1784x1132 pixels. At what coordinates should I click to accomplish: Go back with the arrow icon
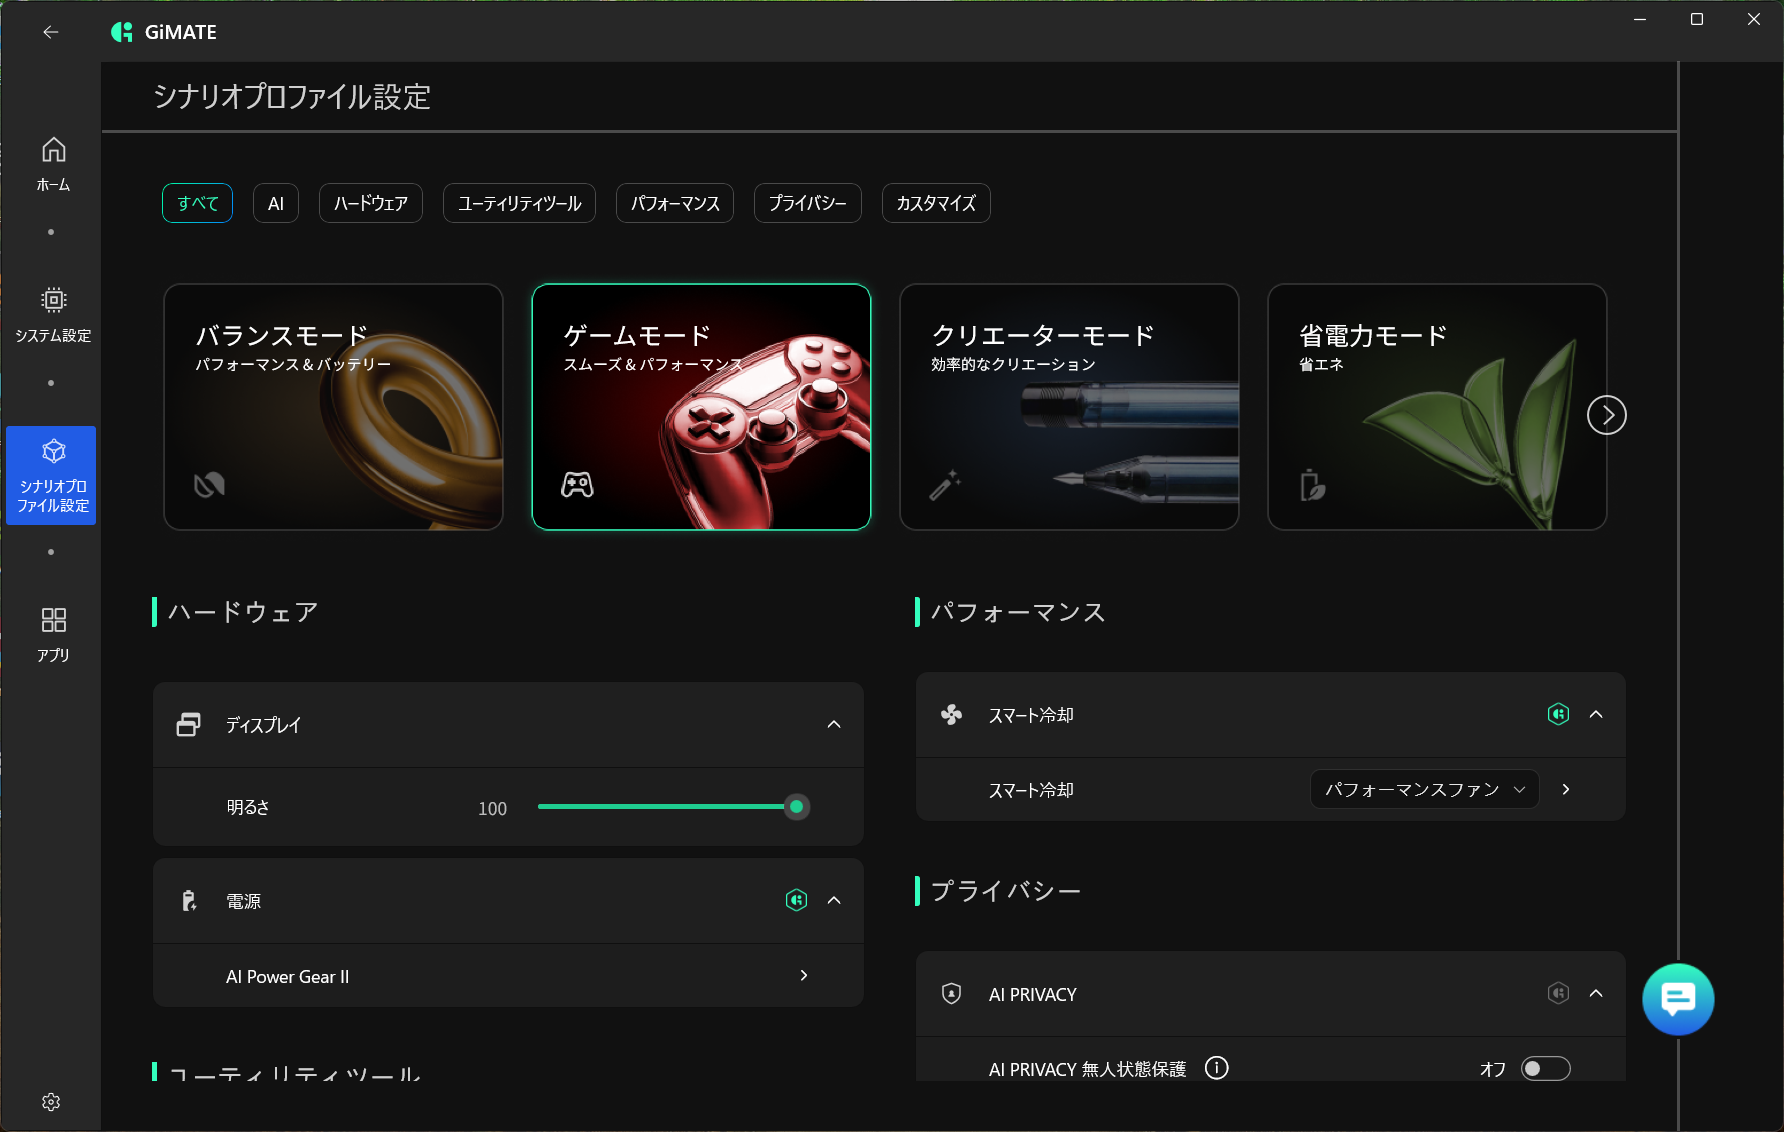click(51, 32)
